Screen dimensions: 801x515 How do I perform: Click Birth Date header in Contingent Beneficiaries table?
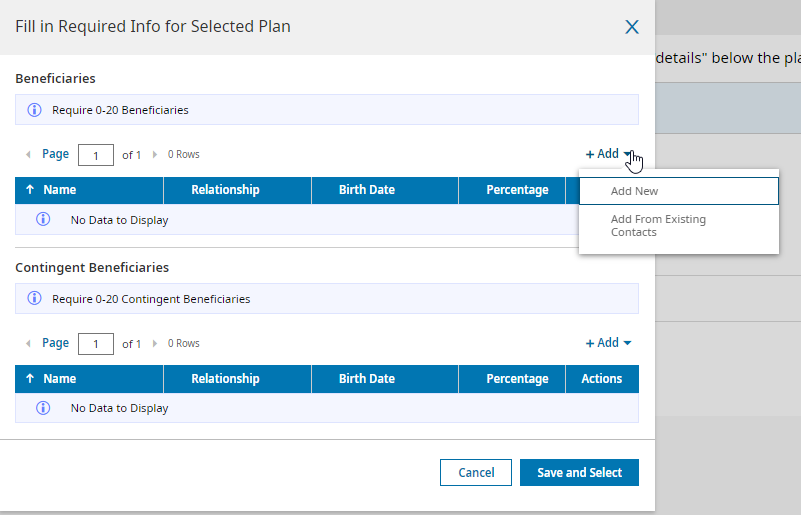coord(367,379)
